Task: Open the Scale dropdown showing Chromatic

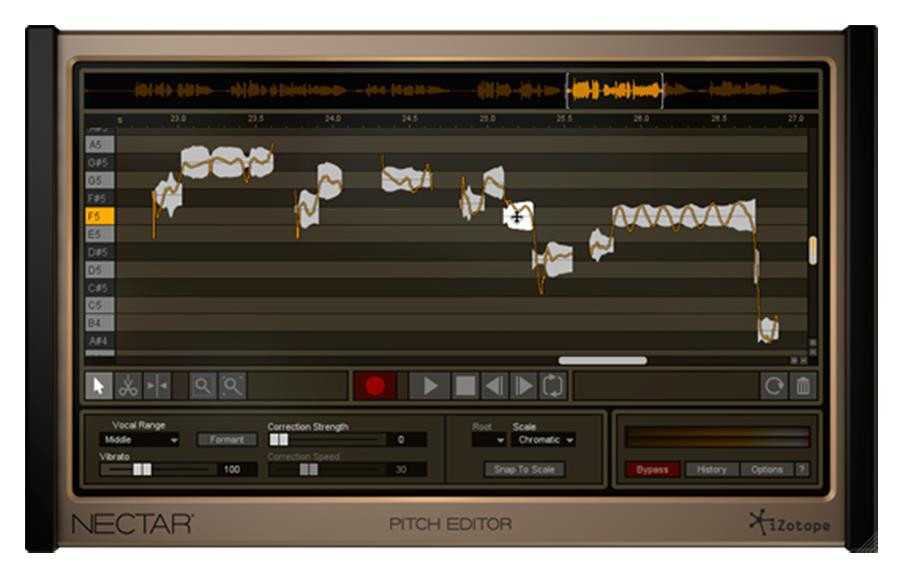Action: pyautogui.click(x=544, y=440)
